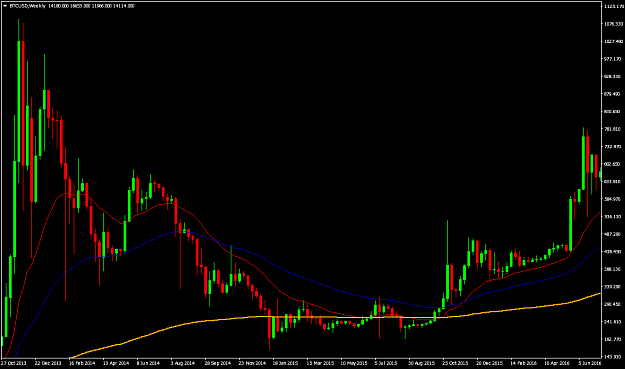Click the 1076.330 price scale label

(613, 24)
